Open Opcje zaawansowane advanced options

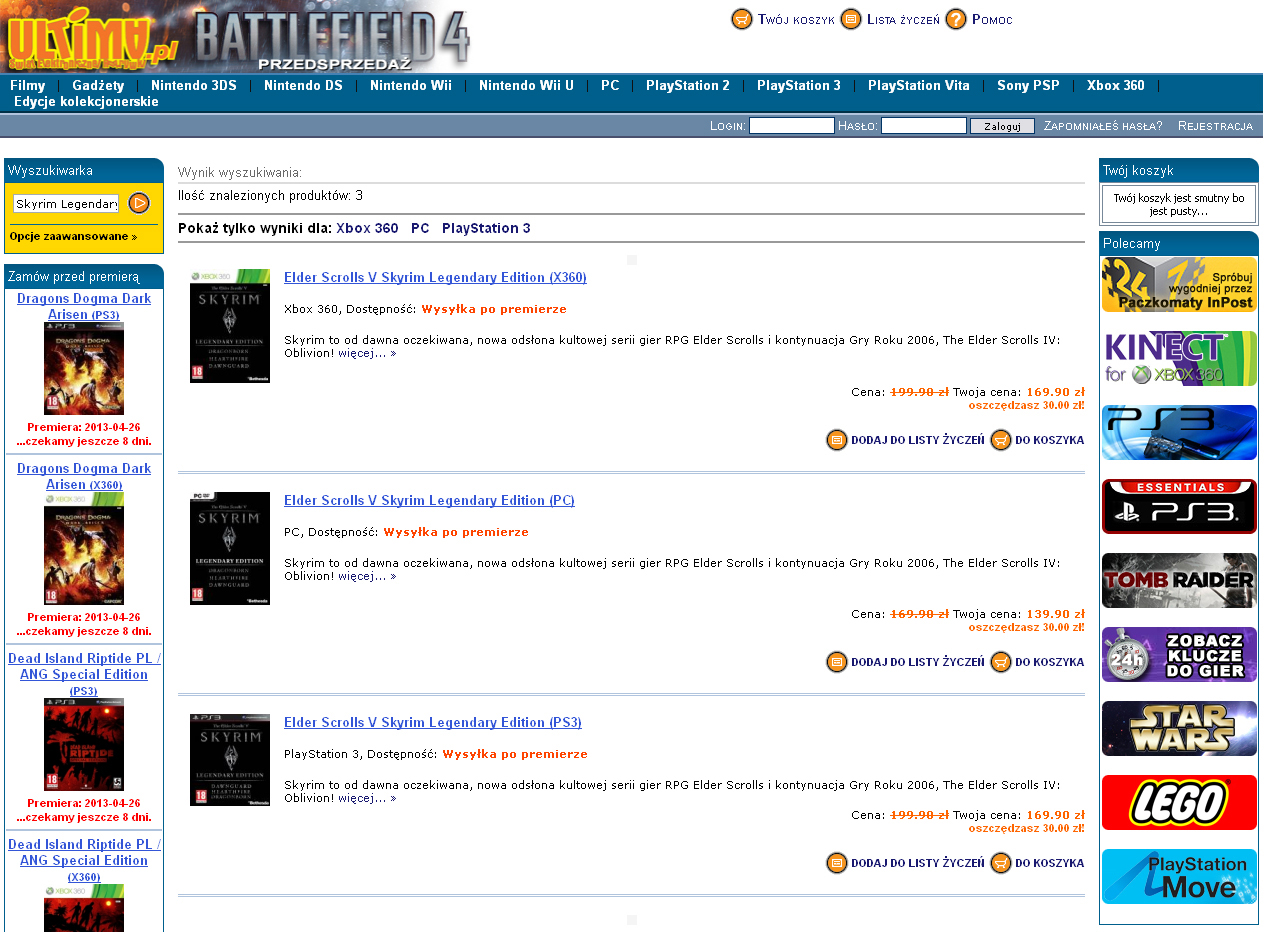tap(73, 237)
